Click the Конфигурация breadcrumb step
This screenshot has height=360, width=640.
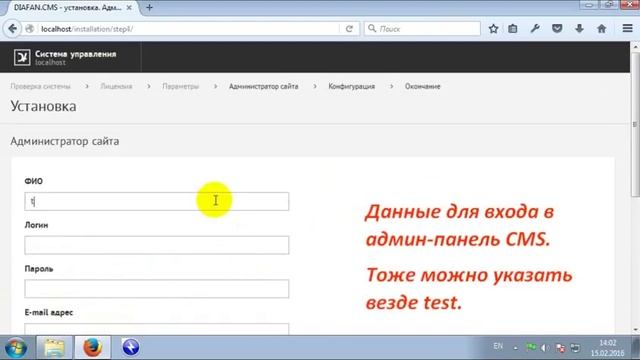coord(351,87)
